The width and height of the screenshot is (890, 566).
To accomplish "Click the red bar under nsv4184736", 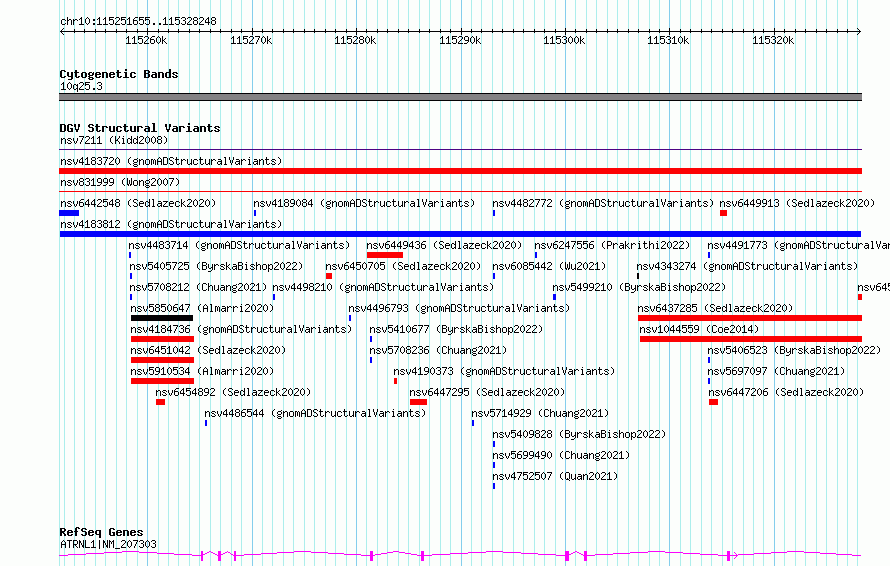I will (x=162, y=339).
